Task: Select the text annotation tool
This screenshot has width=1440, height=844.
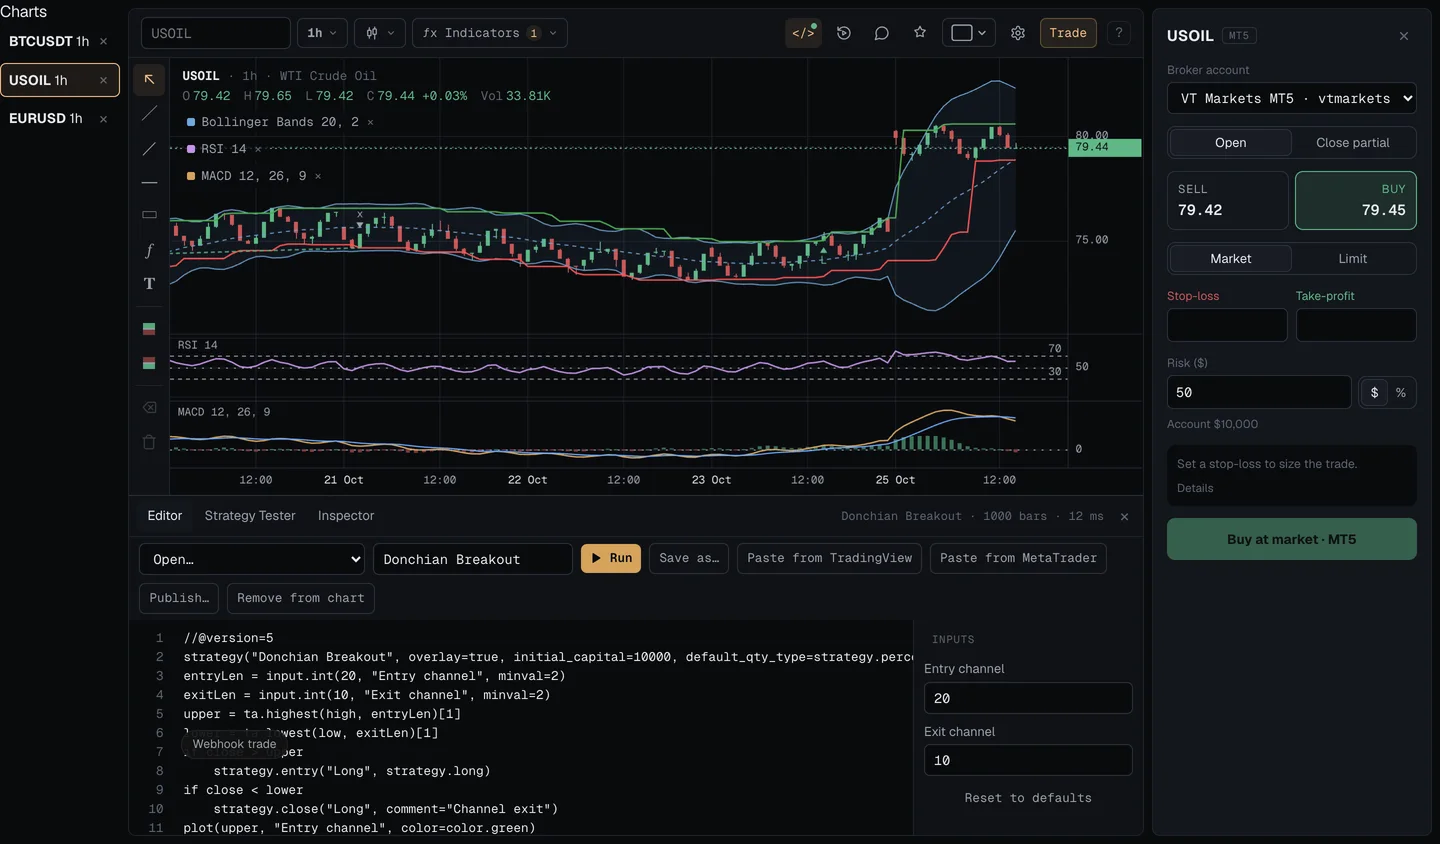Action: [149, 284]
